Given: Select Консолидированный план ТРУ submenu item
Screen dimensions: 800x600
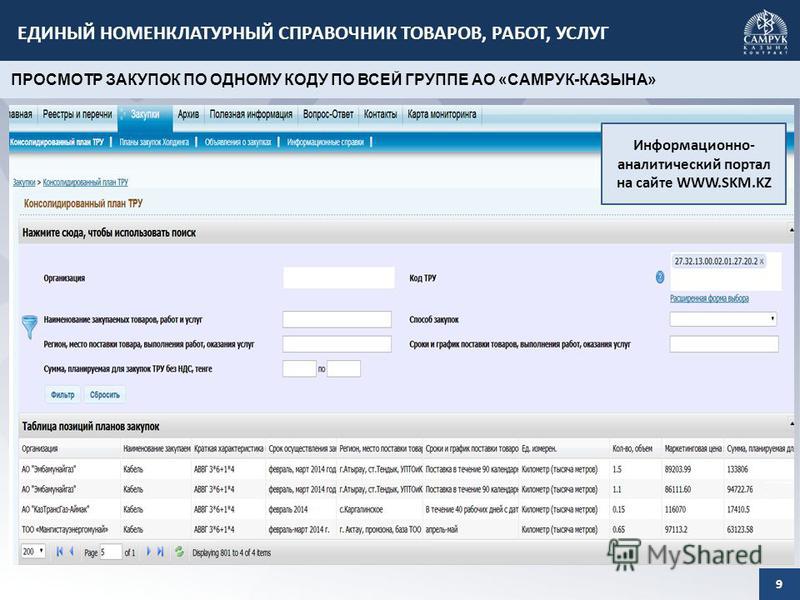Looking at the screenshot, I should point(57,142).
